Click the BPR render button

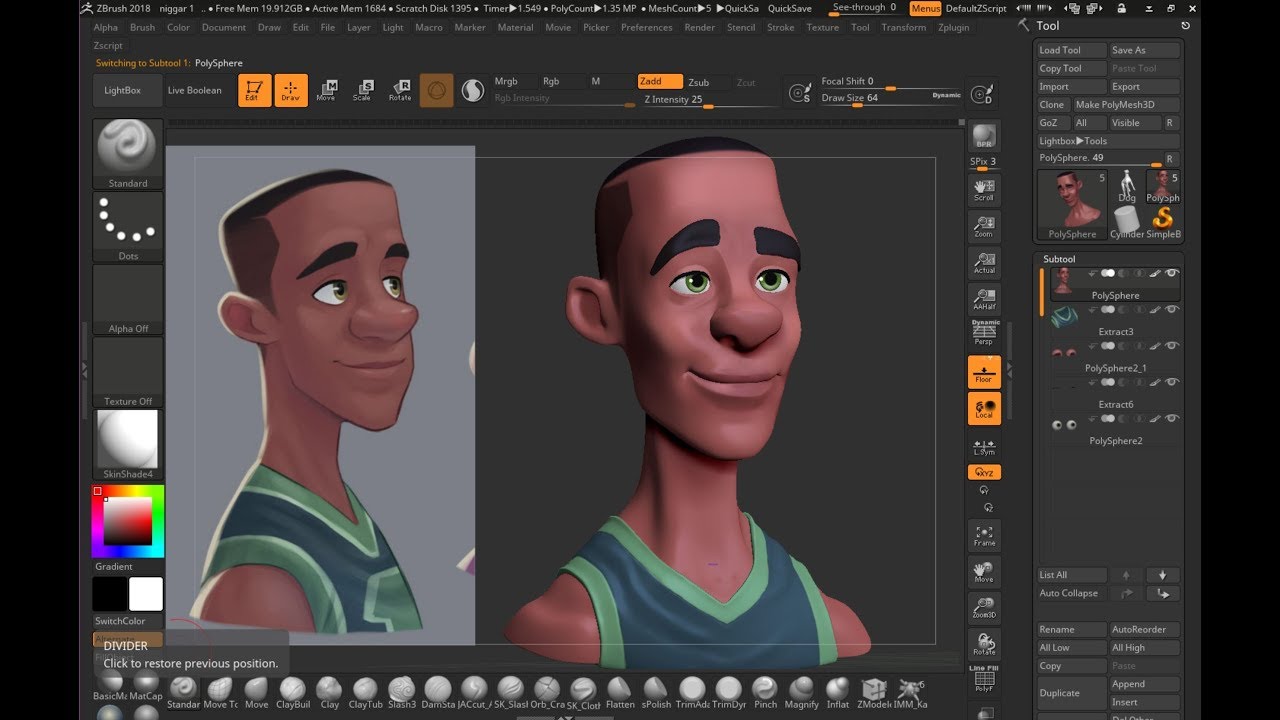984,136
